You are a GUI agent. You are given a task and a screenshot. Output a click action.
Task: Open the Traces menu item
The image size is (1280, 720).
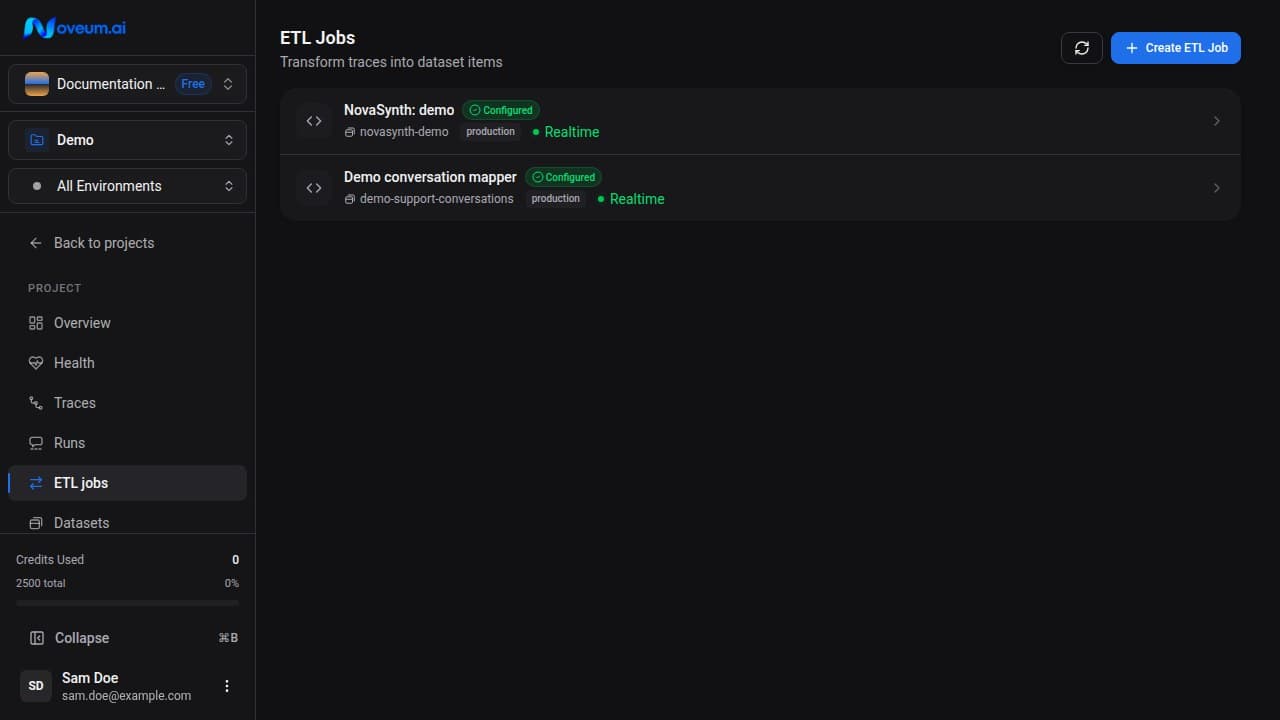point(127,403)
